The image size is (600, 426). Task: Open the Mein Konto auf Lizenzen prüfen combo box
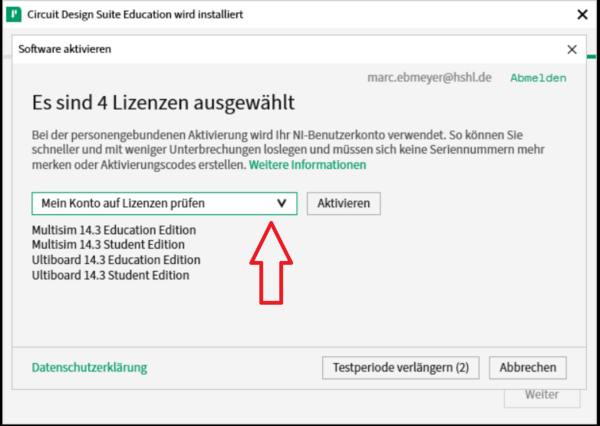(150, 203)
